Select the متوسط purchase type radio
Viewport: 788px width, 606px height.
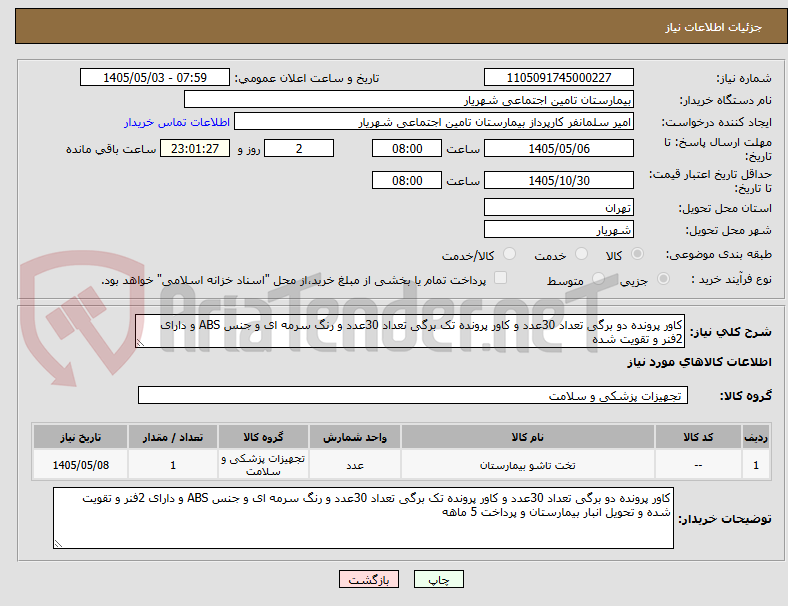click(598, 278)
